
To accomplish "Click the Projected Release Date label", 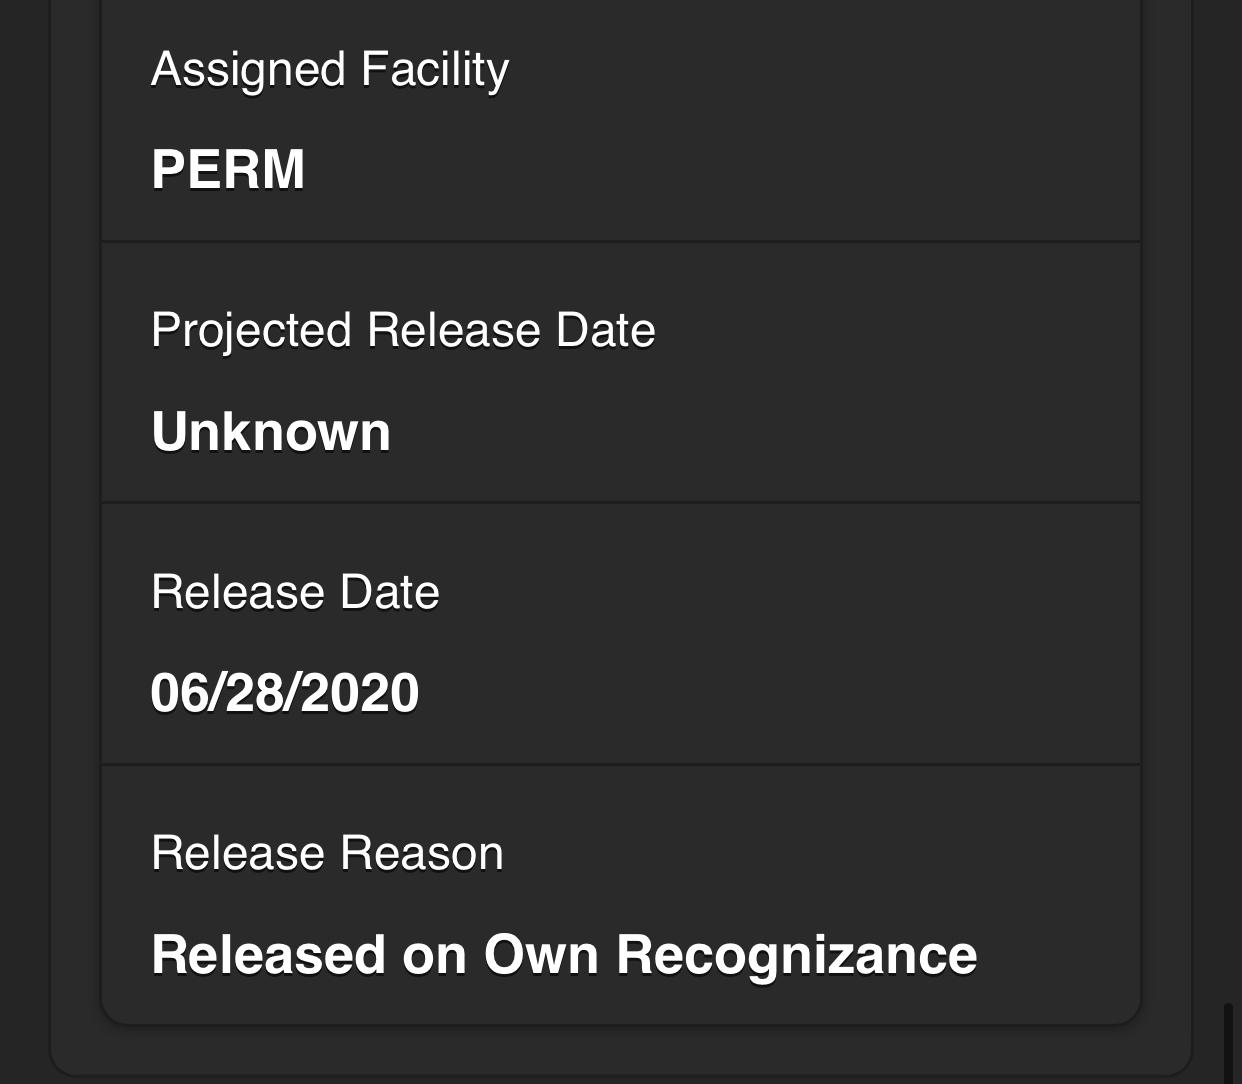I will pyautogui.click(x=403, y=330).
